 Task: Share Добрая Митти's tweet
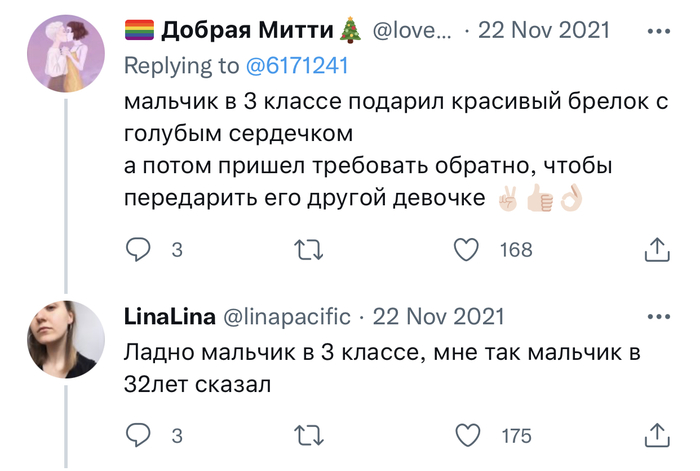pos(657,250)
